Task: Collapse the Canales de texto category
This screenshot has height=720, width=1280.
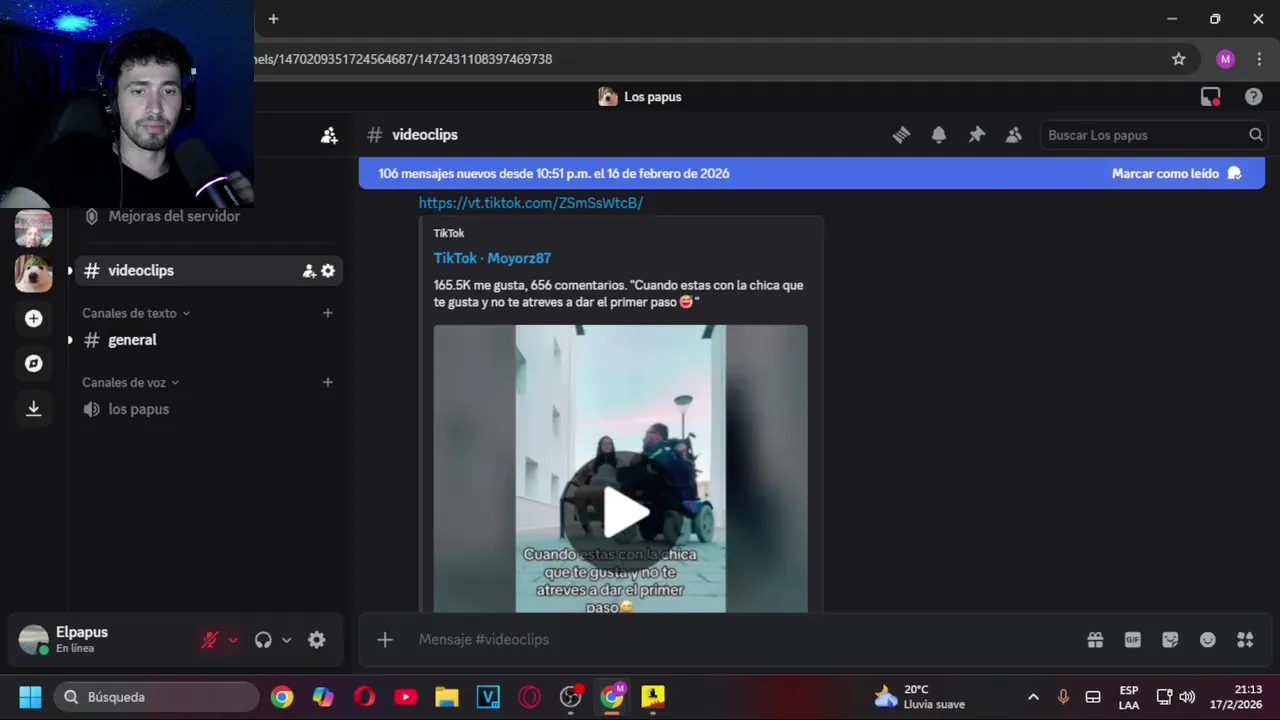Action: click(136, 313)
